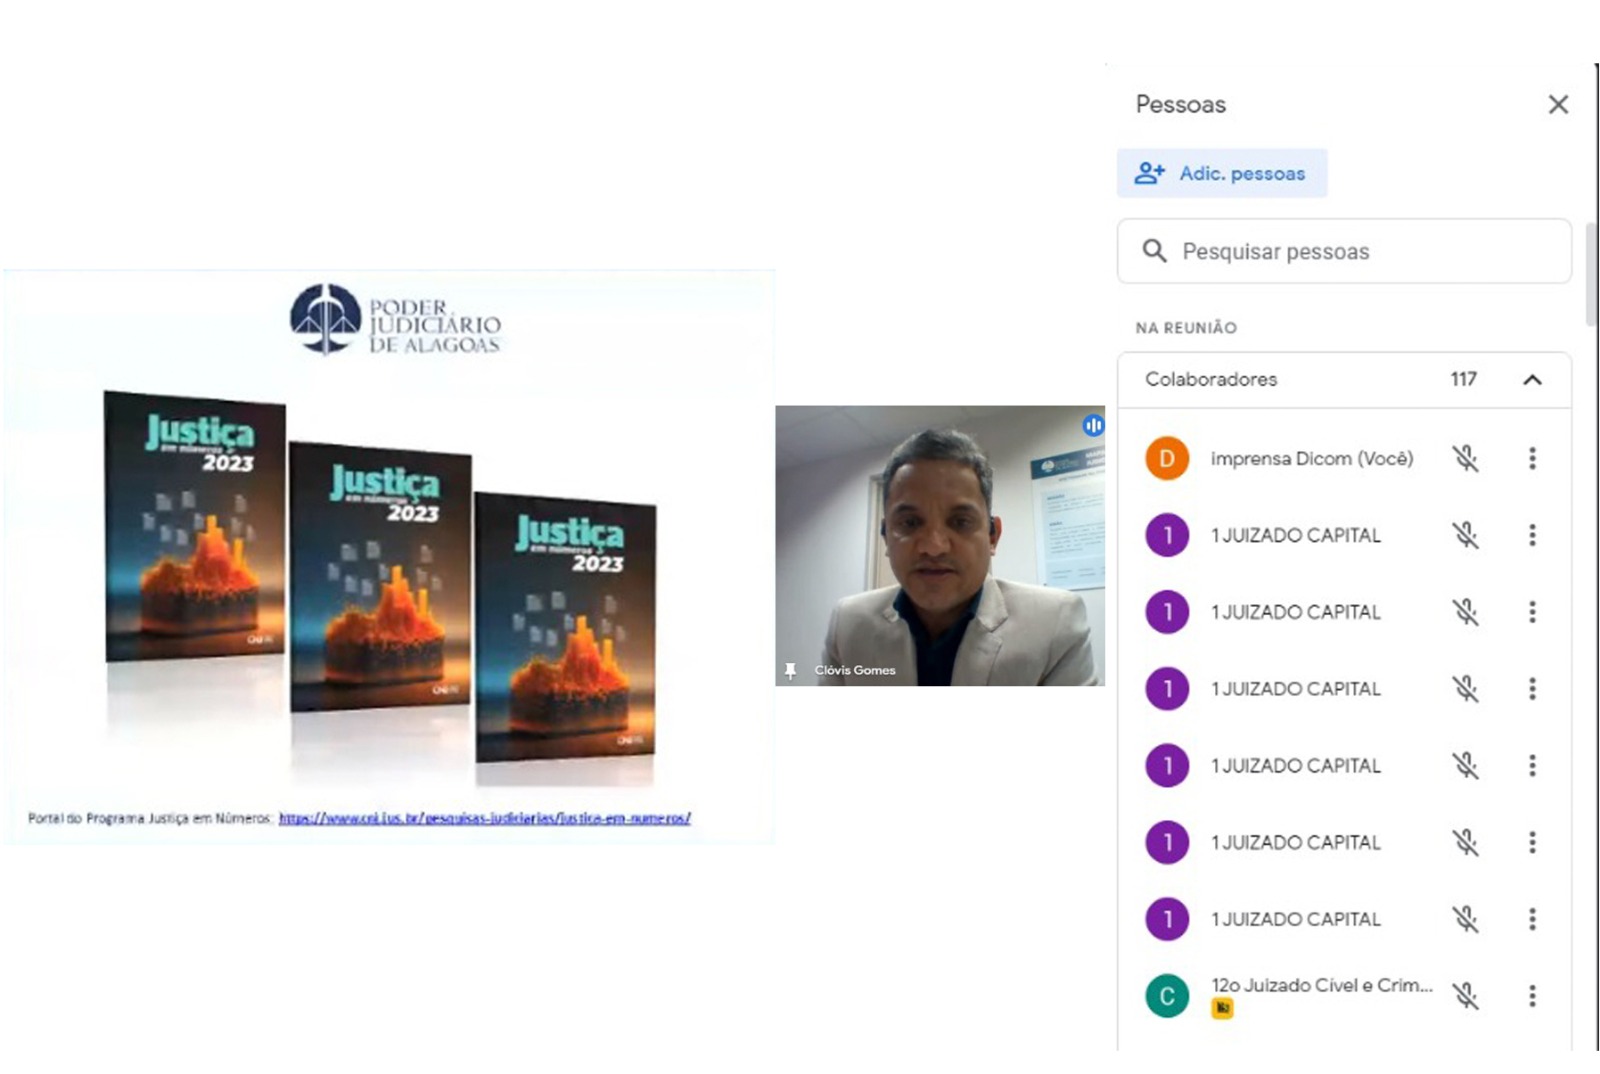The width and height of the screenshot is (1600, 1074).
Task: Click audio indicator on Clóvis Gomes video
Action: [x=1092, y=426]
